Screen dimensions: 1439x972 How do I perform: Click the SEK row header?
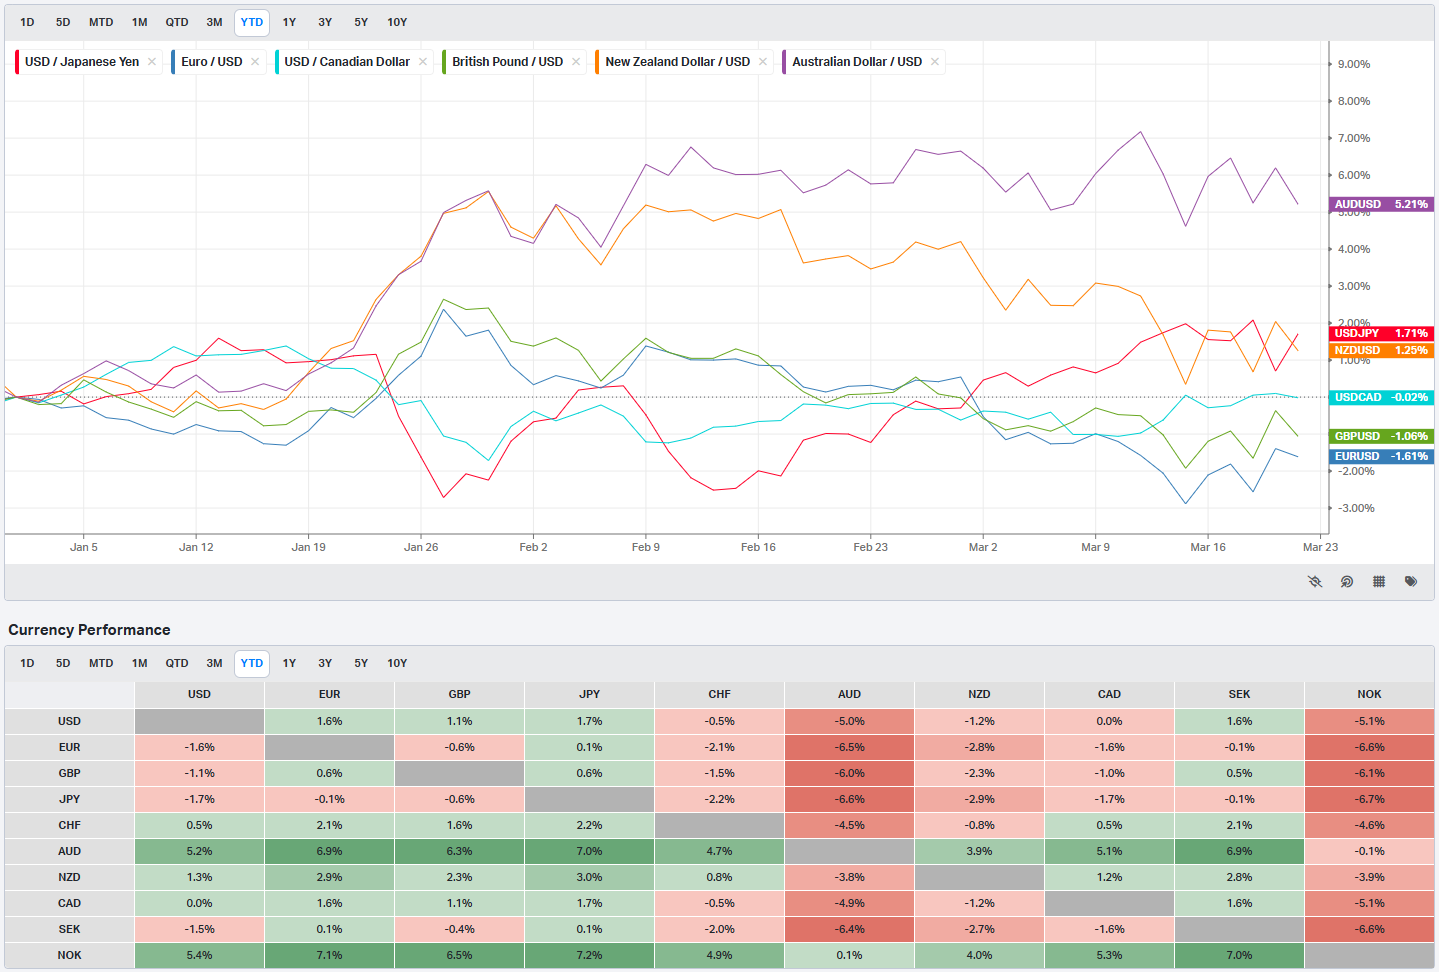[x=69, y=929]
